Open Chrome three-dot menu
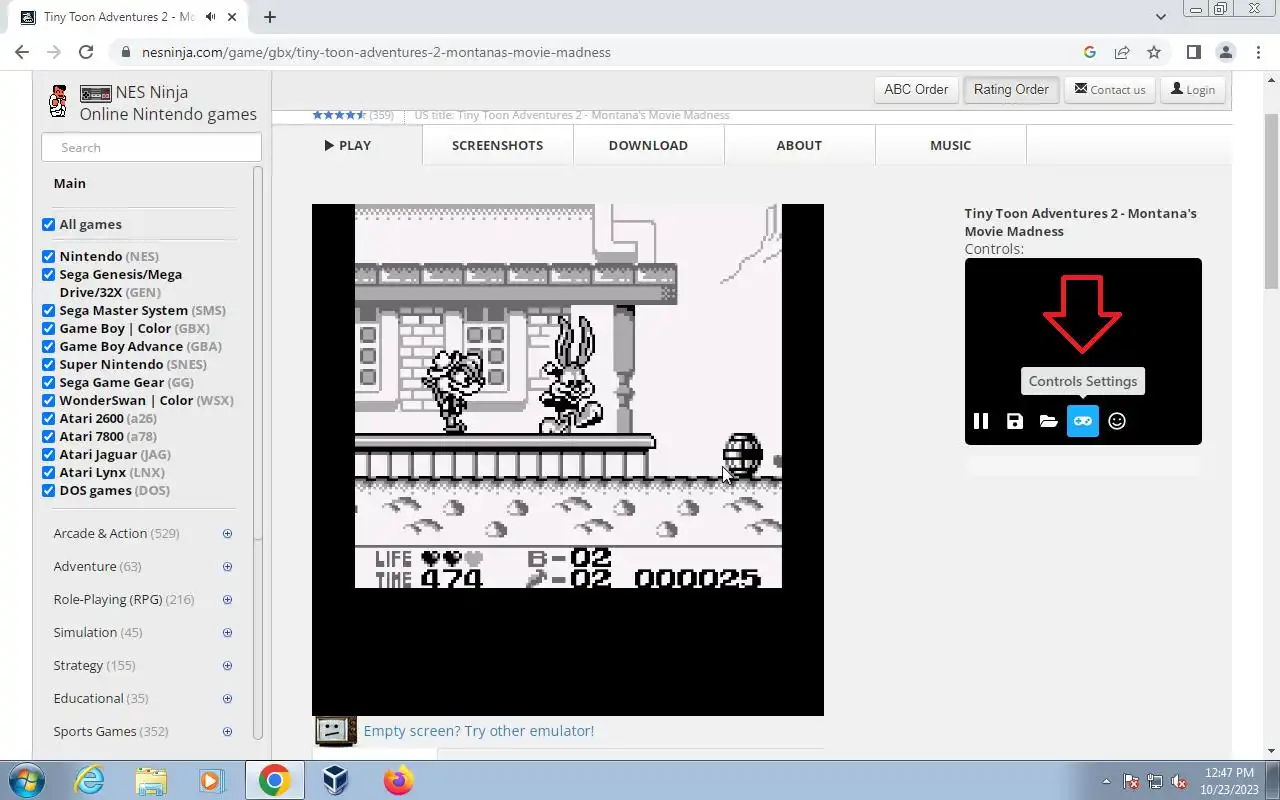 pos(1258,52)
